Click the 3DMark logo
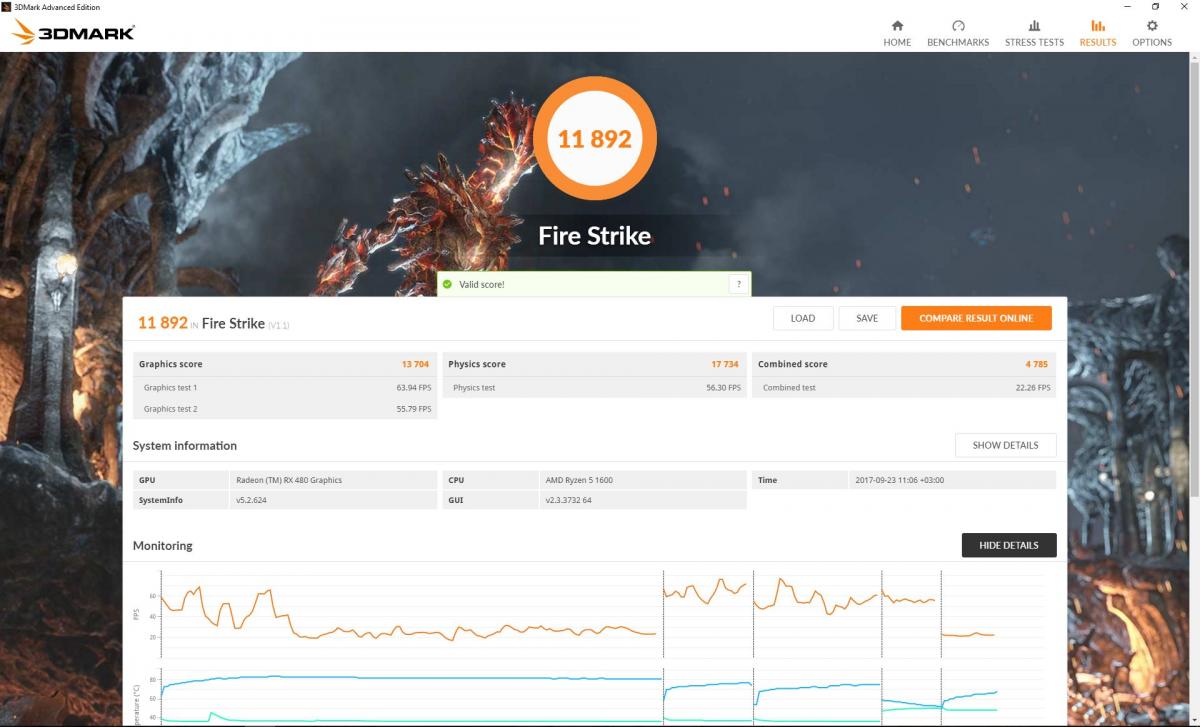 coord(73,33)
